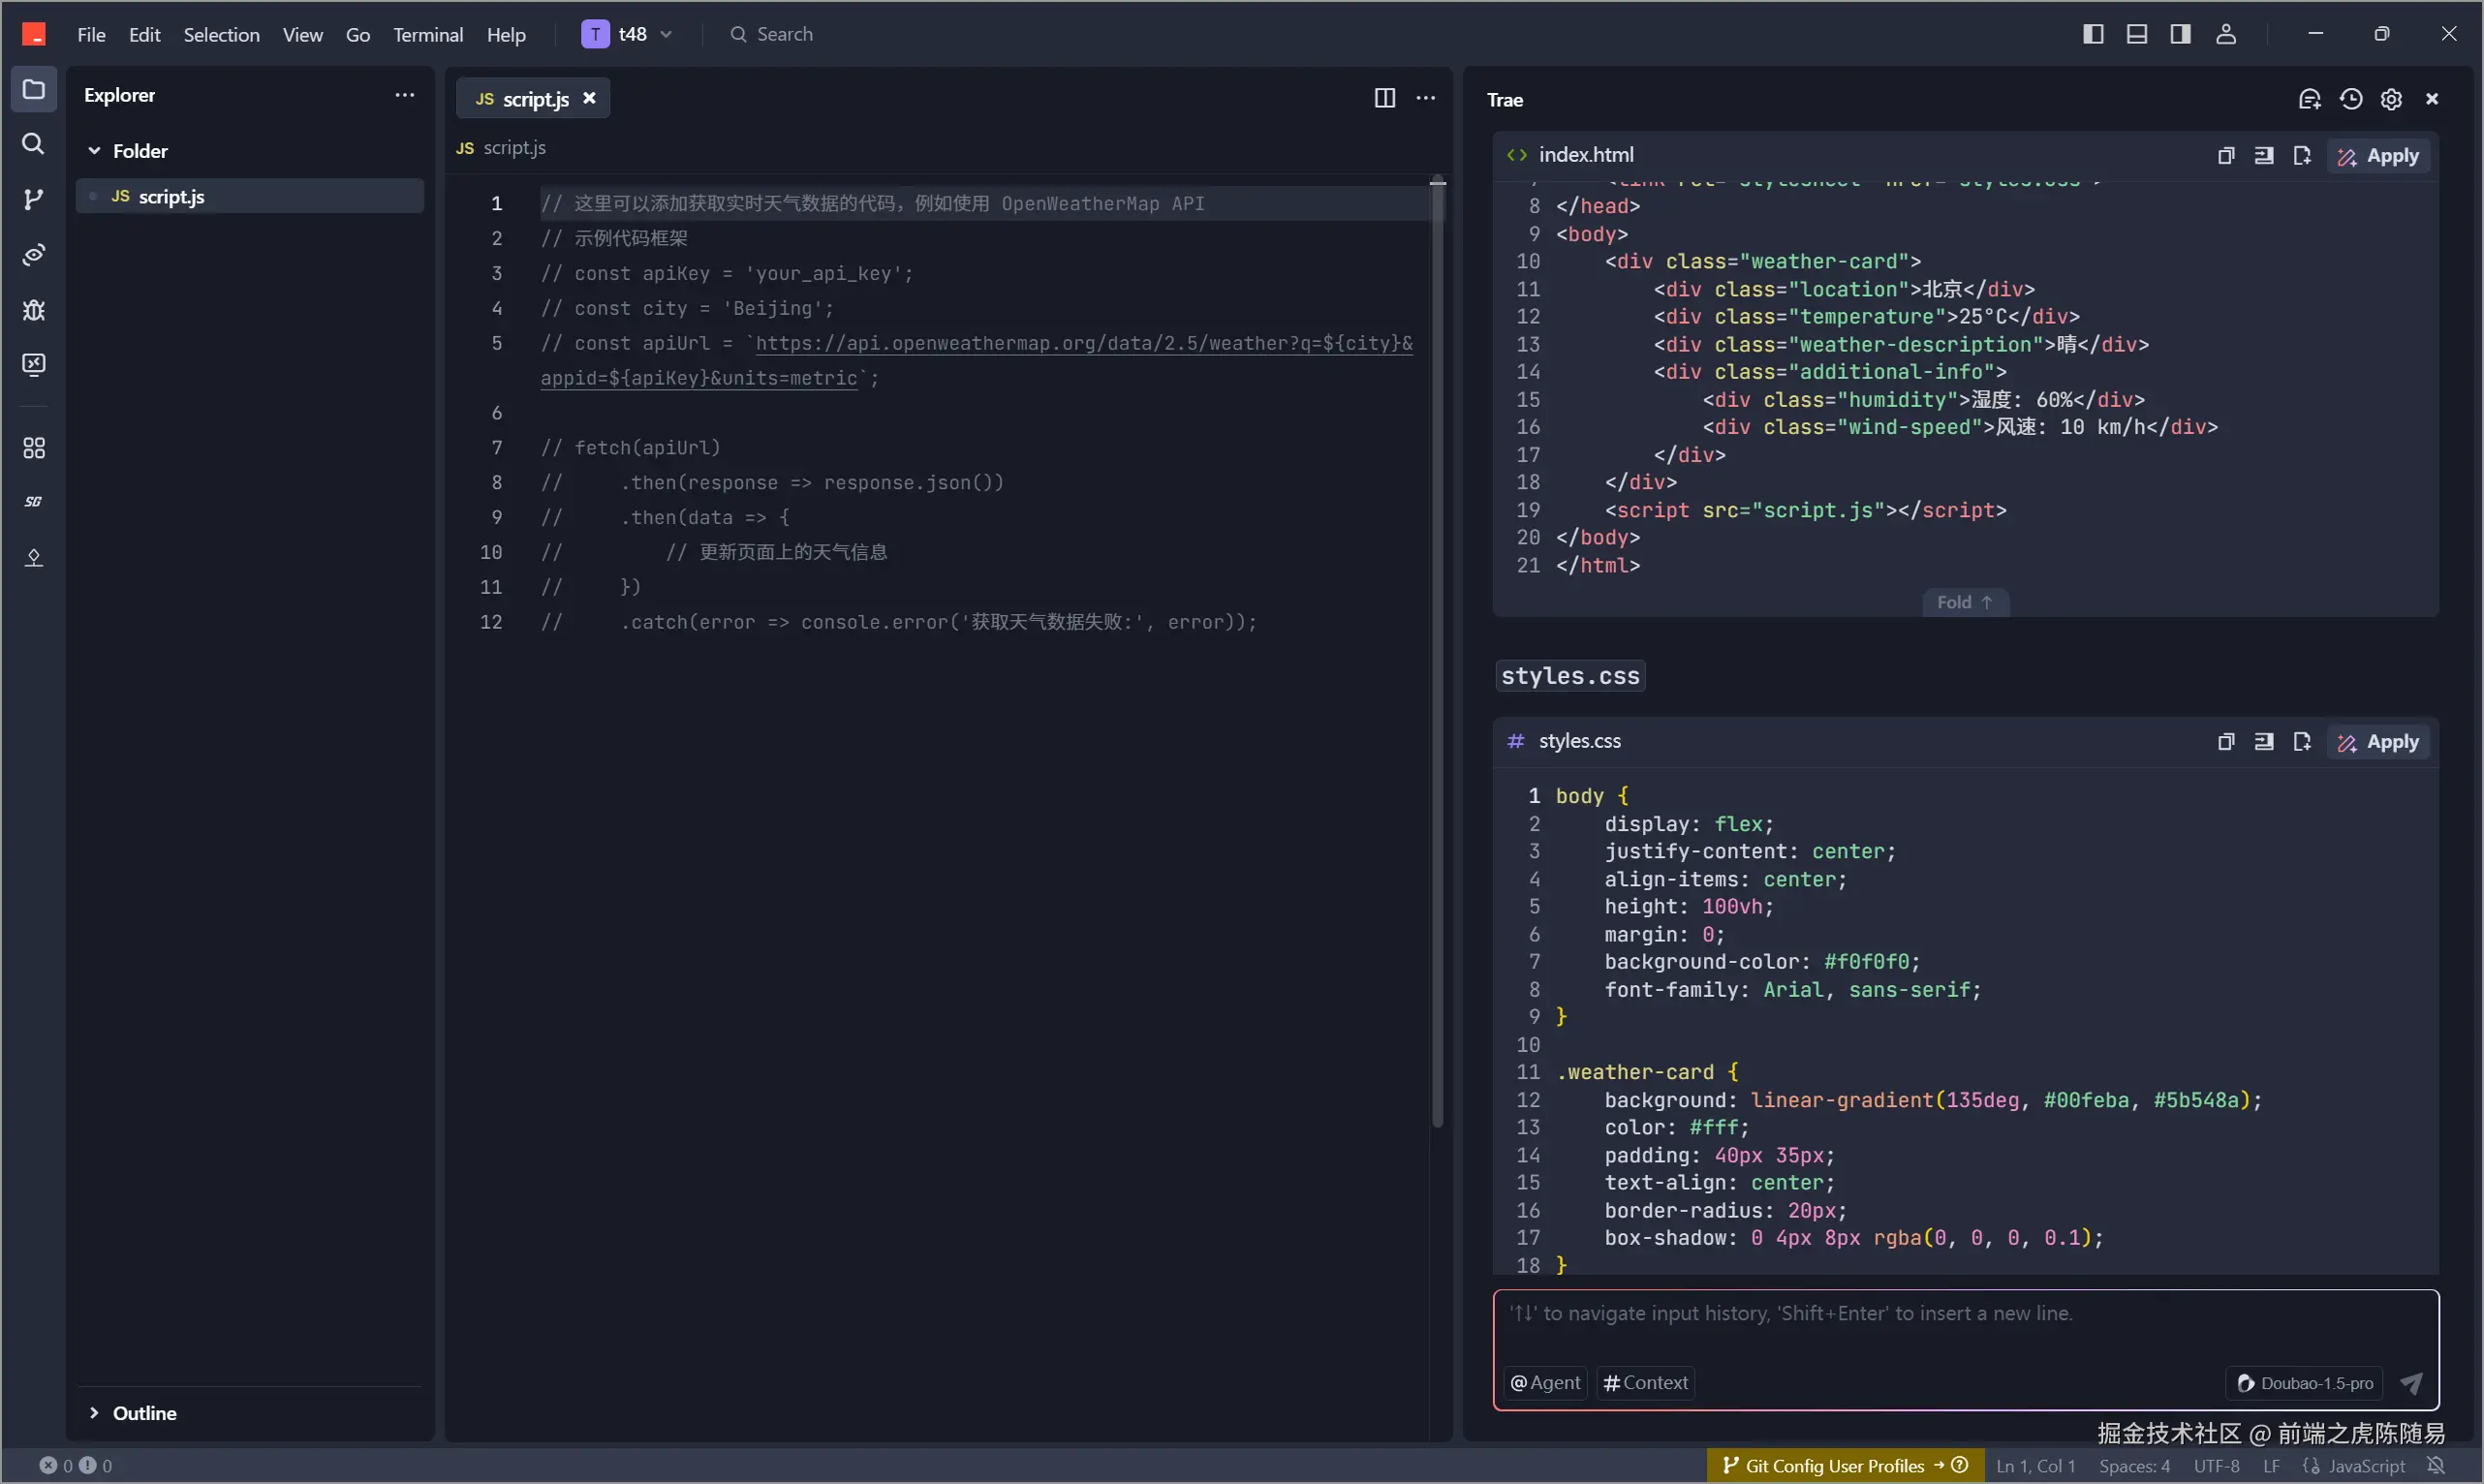Open the Terminal menu

(x=427, y=35)
